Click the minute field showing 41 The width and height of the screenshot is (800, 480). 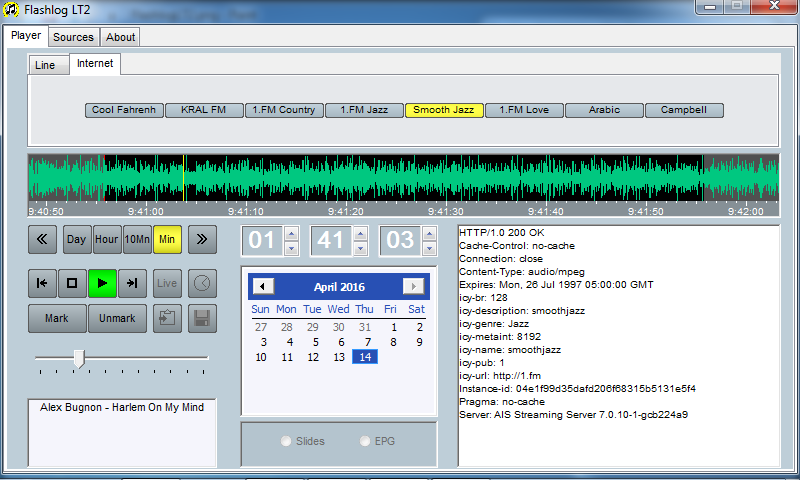click(x=331, y=241)
